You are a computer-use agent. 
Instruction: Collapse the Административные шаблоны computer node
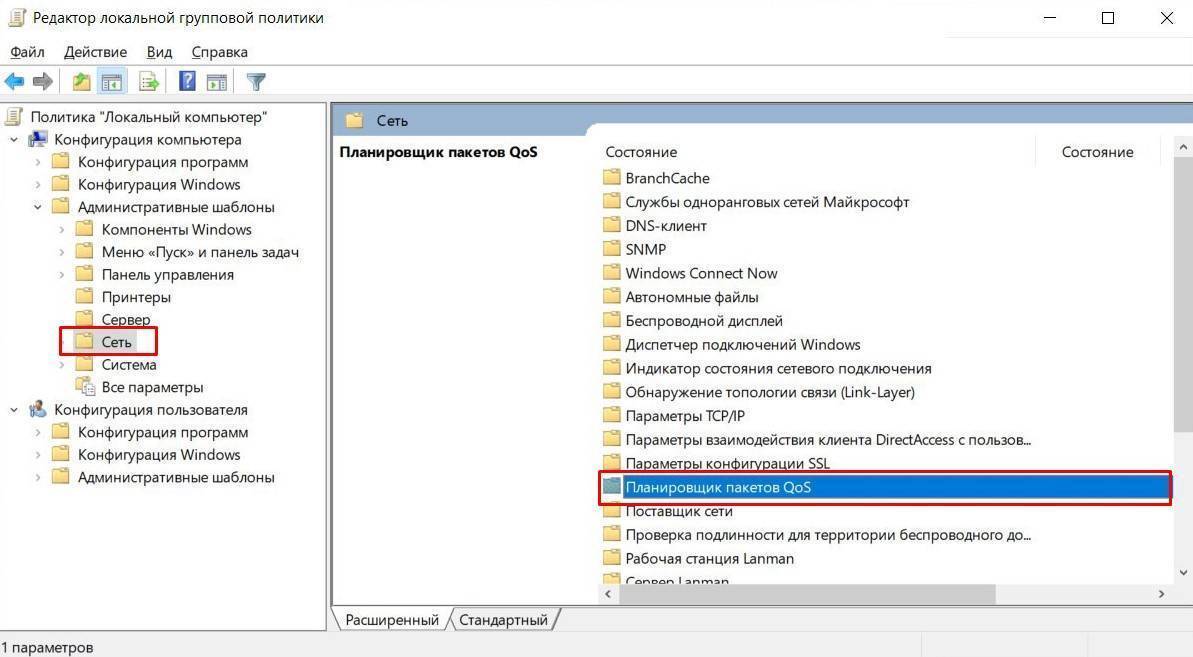click(x=38, y=207)
